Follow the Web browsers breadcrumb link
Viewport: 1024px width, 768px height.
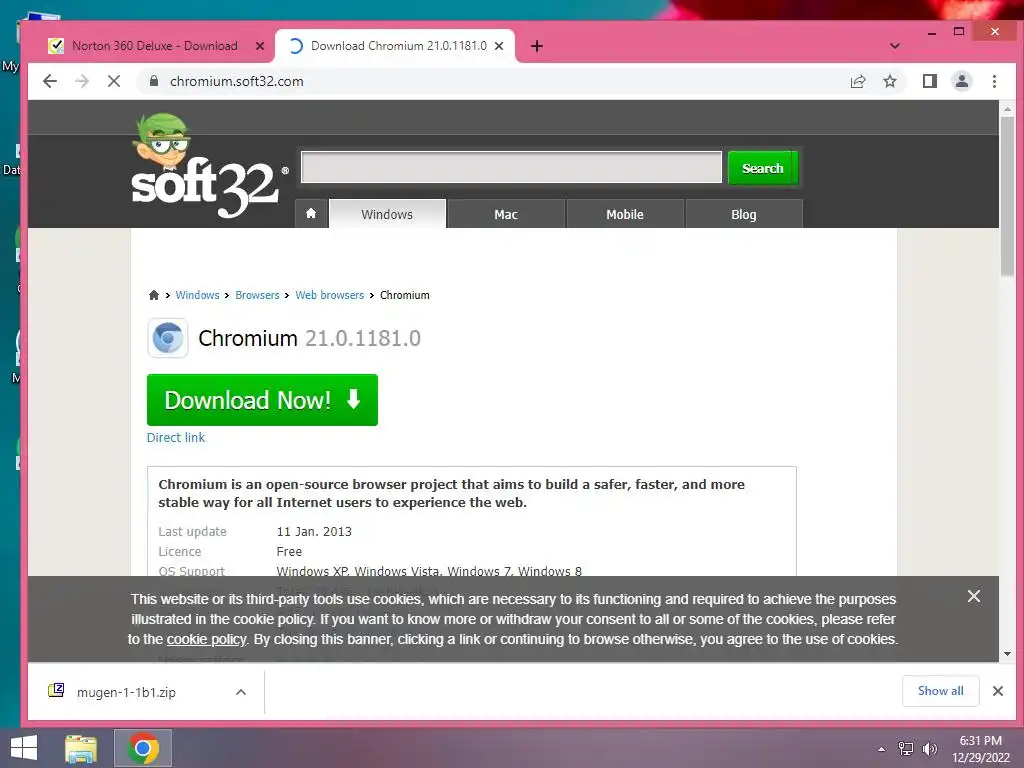point(330,295)
